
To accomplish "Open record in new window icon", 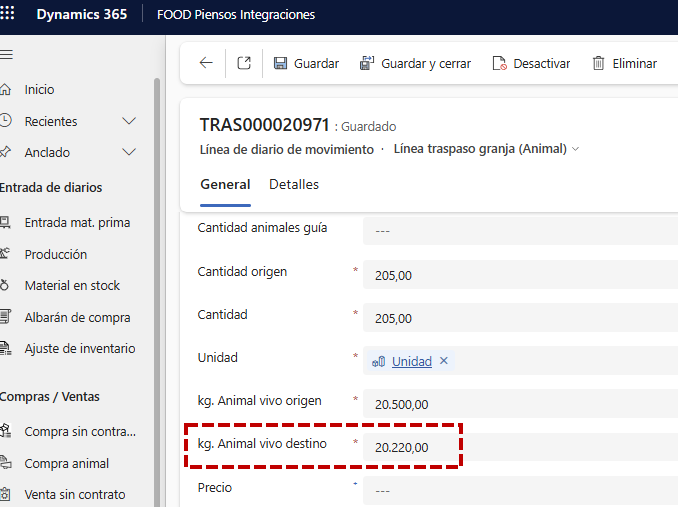I will tap(244, 63).
